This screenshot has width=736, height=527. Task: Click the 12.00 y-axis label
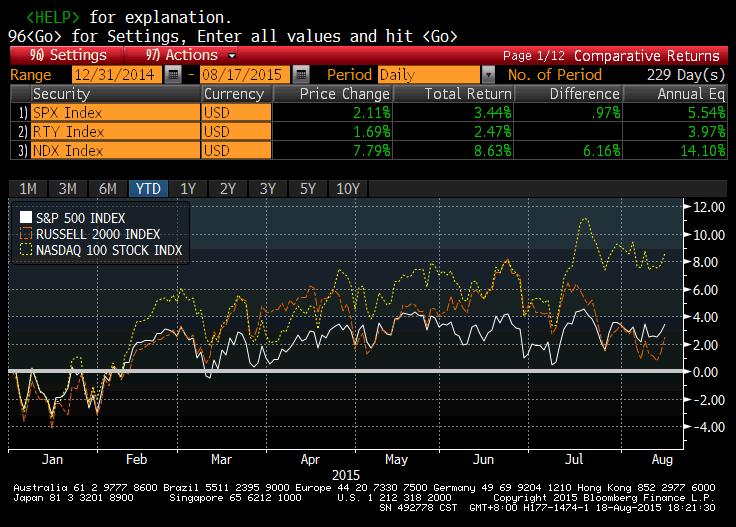pyautogui.click(x=709, y=207)
